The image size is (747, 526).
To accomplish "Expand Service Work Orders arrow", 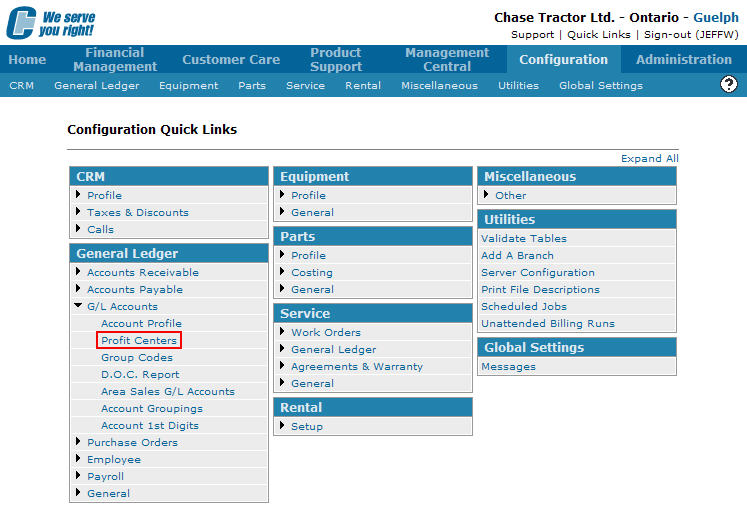I will tap(282, 332).
